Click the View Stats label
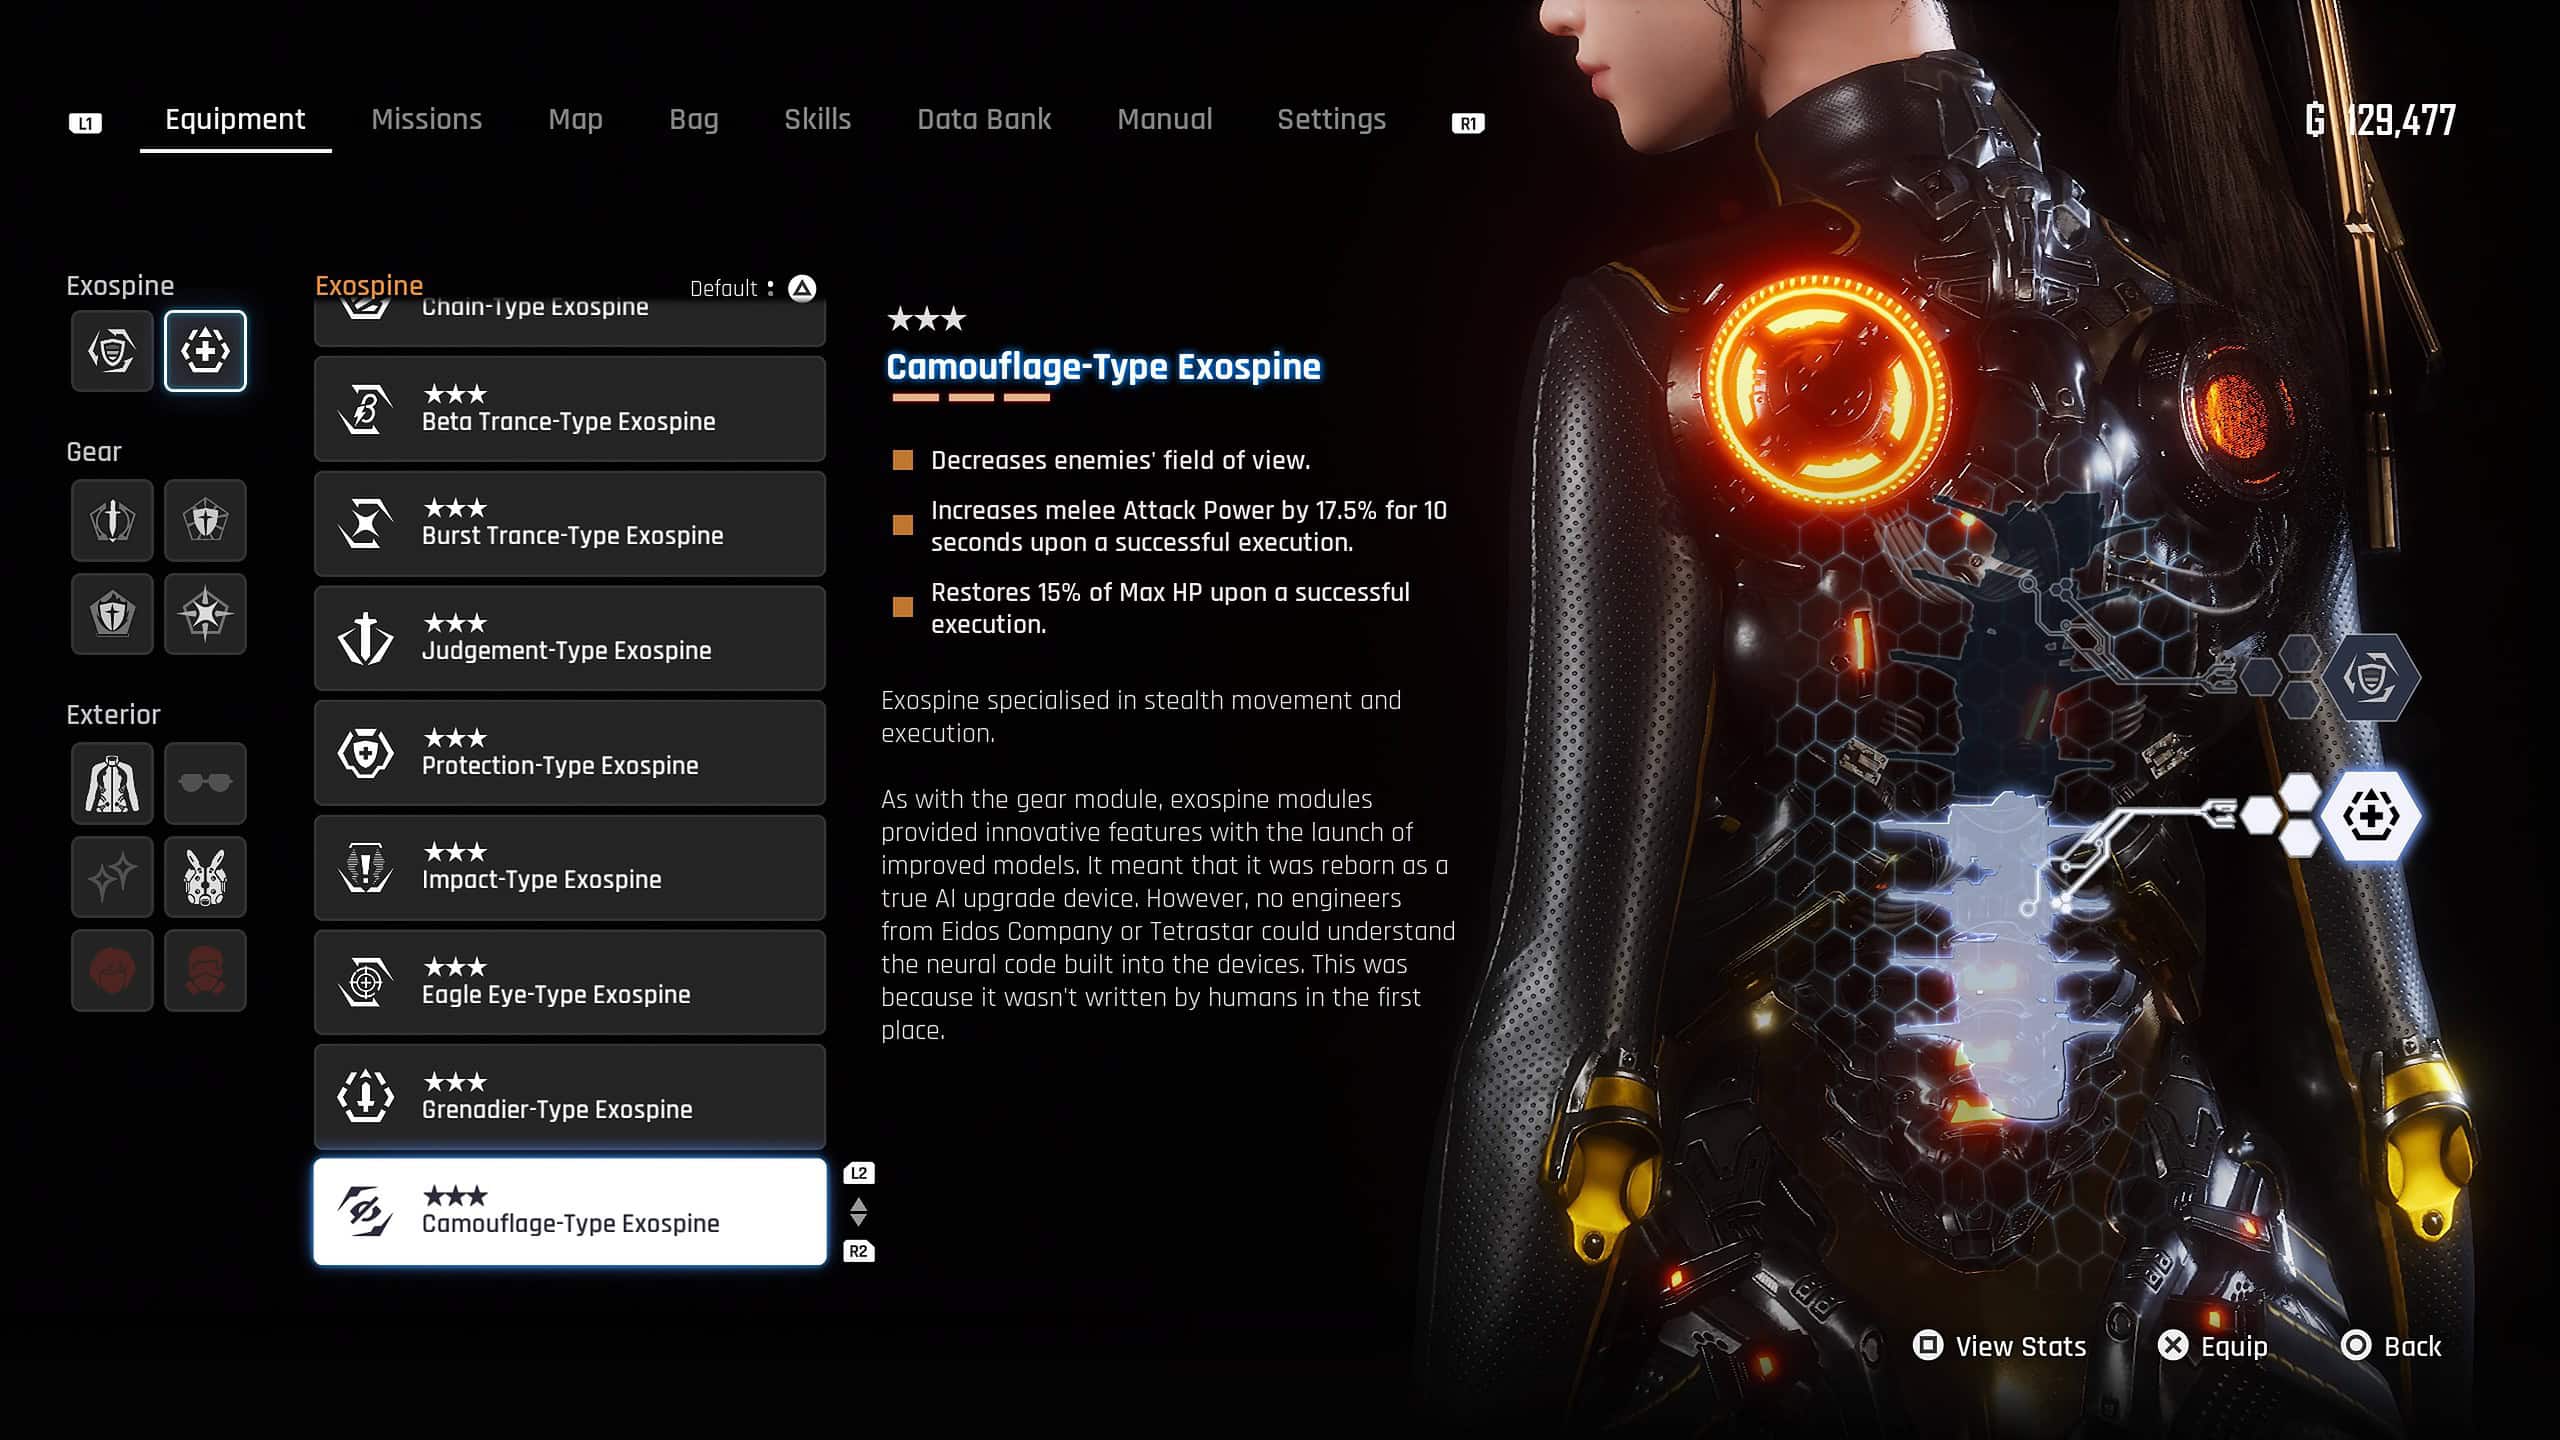The image size is (2560, 1440). coord(2021,1346)
